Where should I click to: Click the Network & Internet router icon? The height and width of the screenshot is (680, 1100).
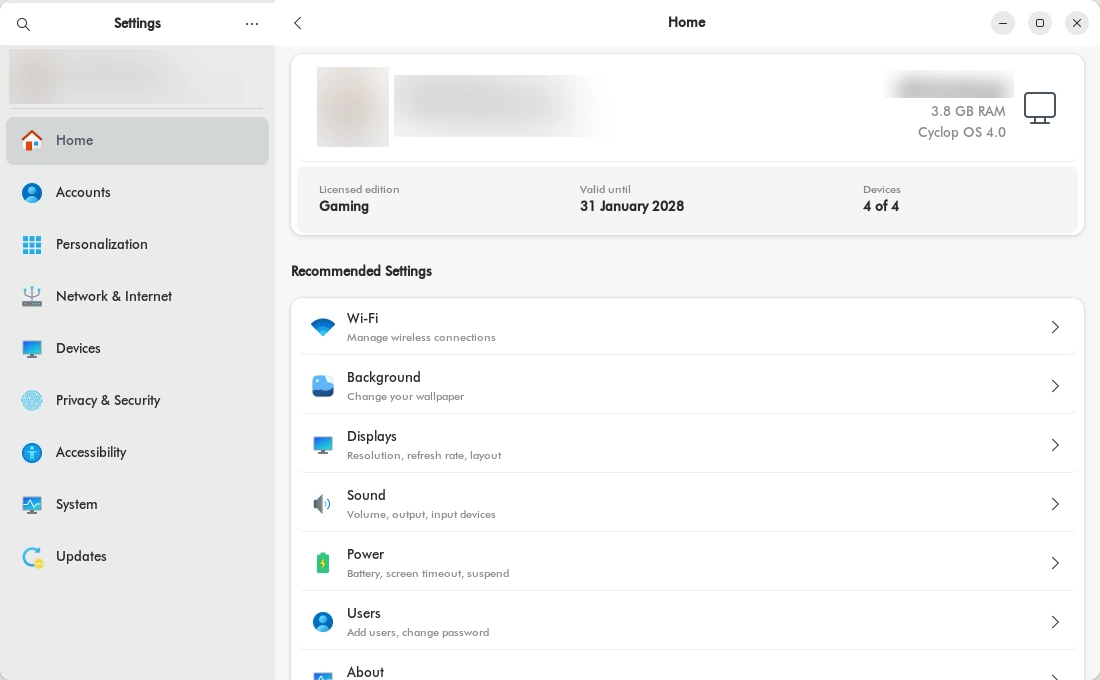coord(32,296)
